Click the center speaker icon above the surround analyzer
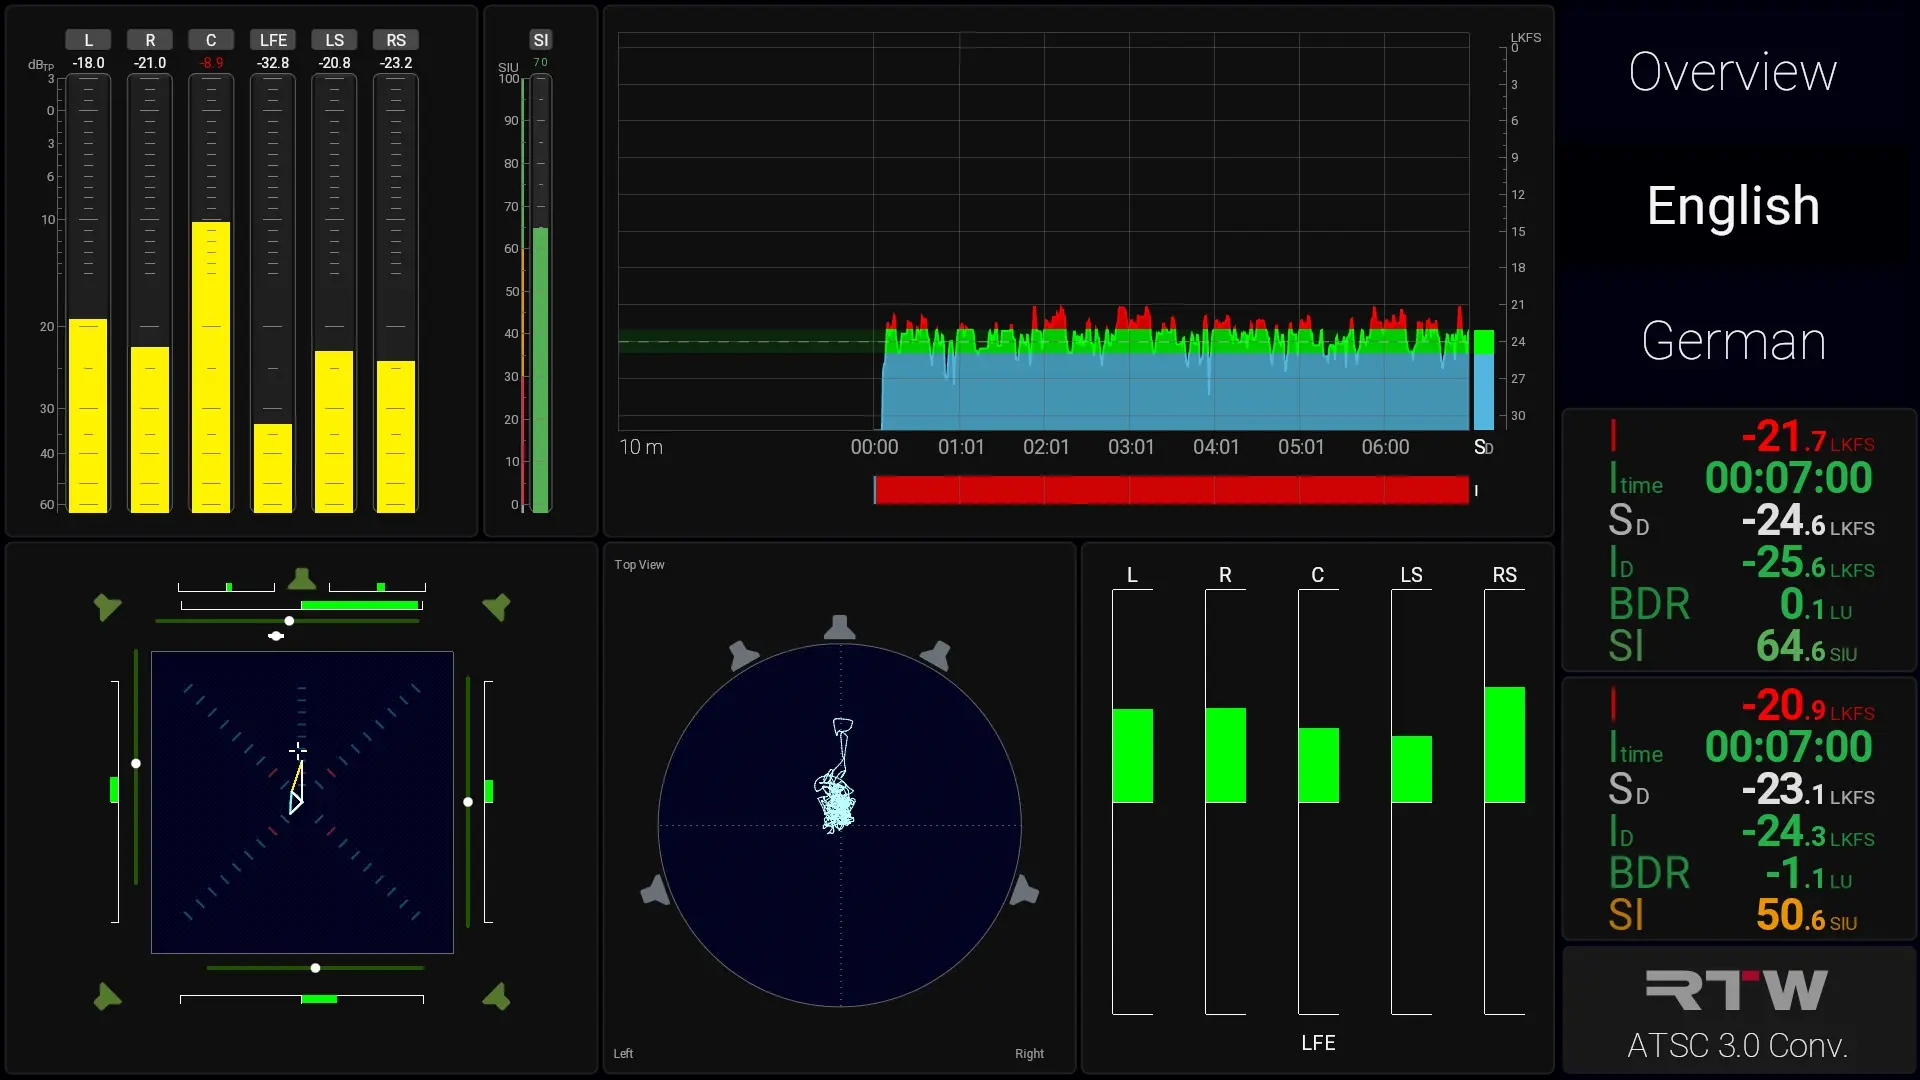 pyautogui.click(x=302, y=579)
